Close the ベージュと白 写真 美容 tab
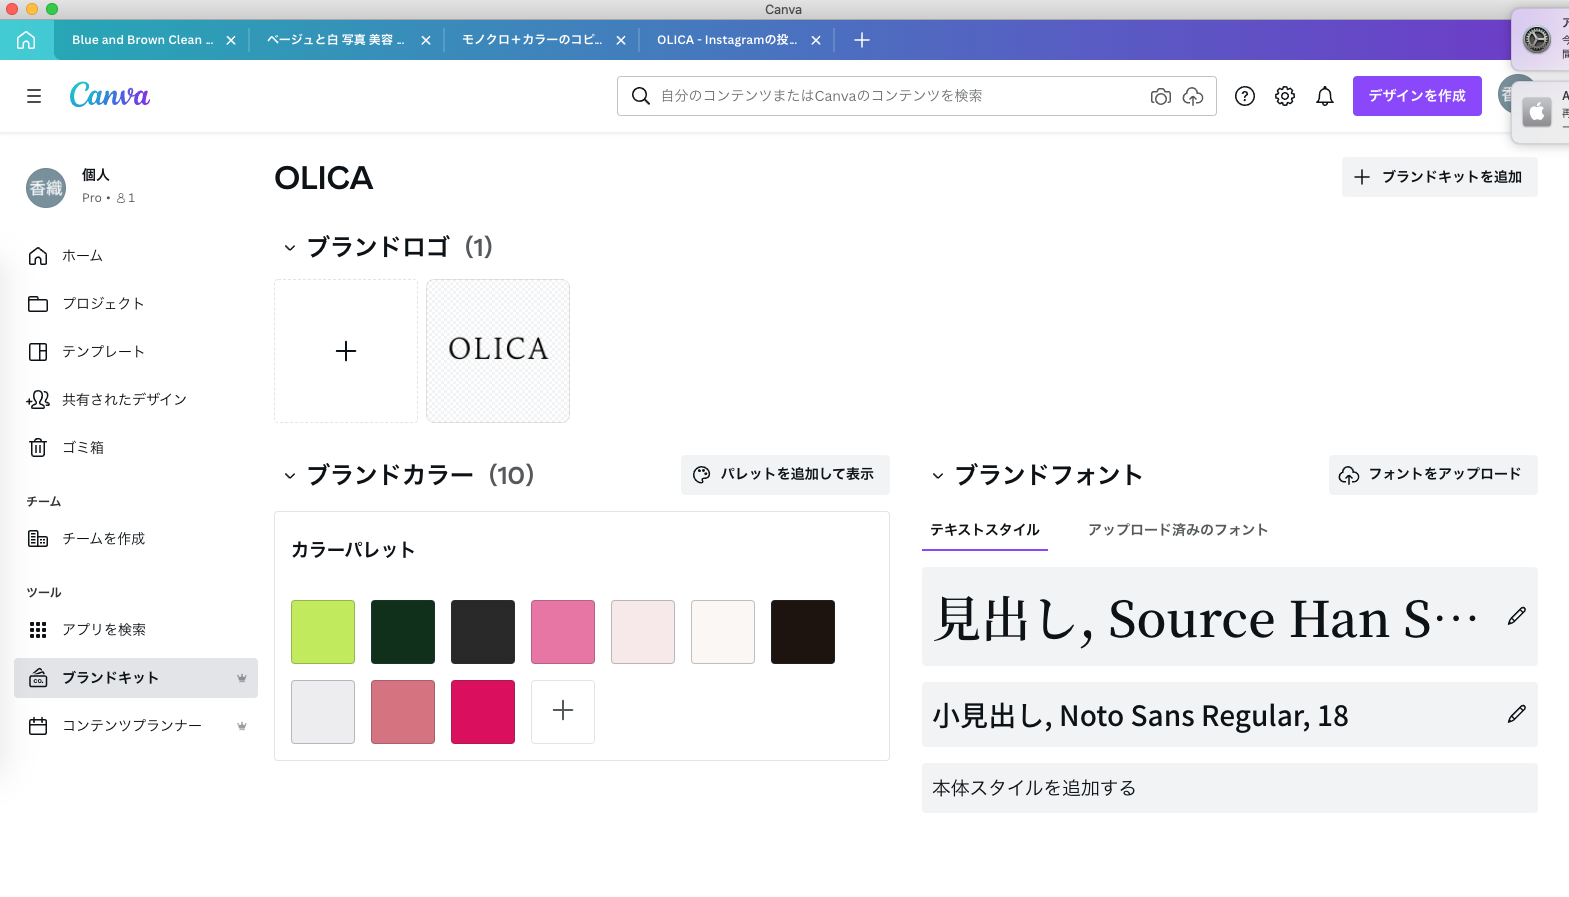The height and width of the screenshot is (897, 1569). click(x=426, y=40)
